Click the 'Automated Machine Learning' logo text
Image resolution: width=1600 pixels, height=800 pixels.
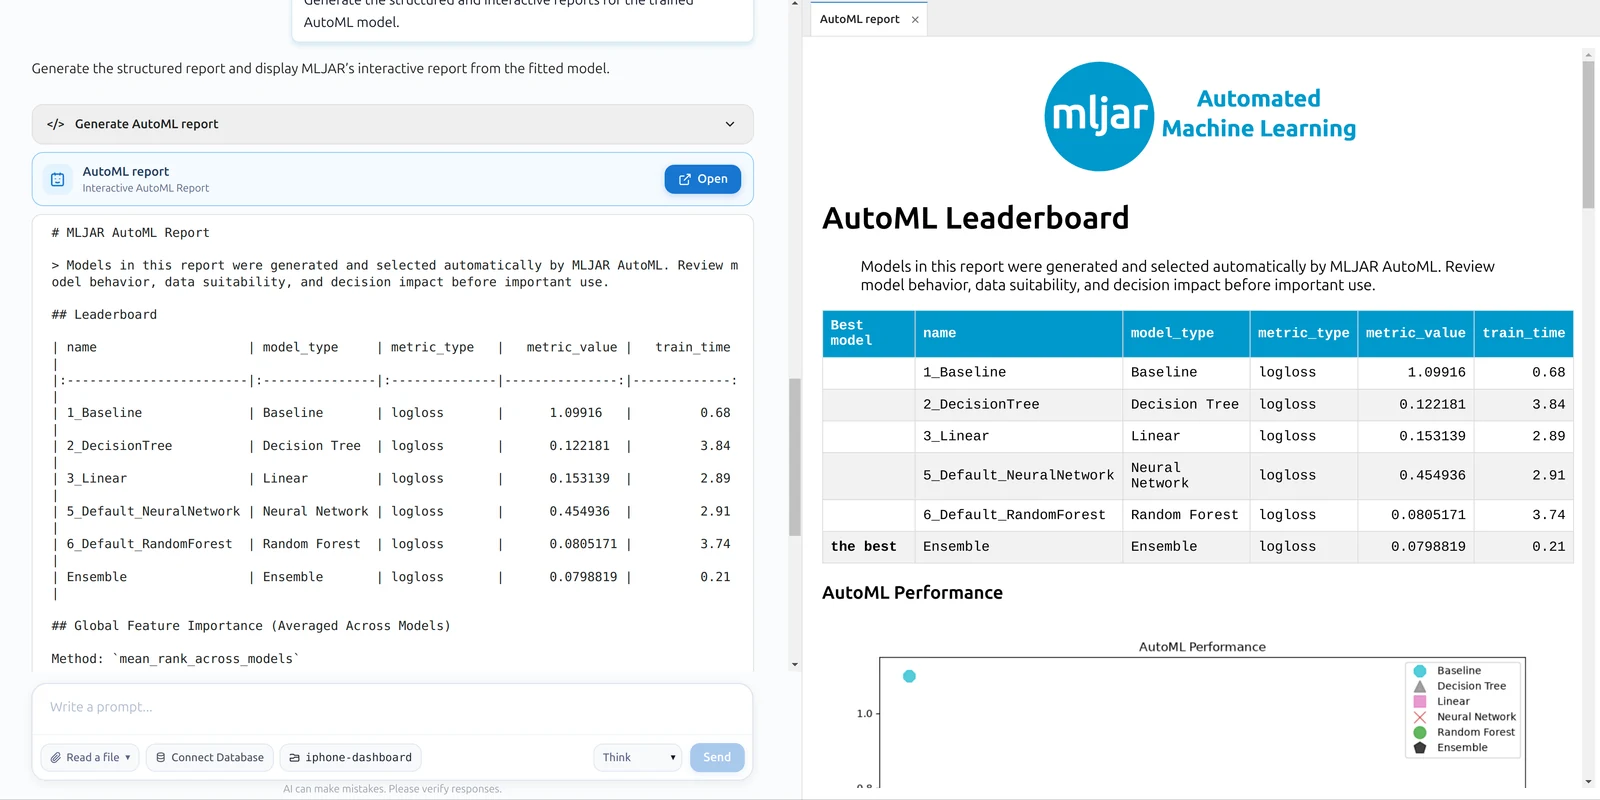click(x=1259, y=114)
